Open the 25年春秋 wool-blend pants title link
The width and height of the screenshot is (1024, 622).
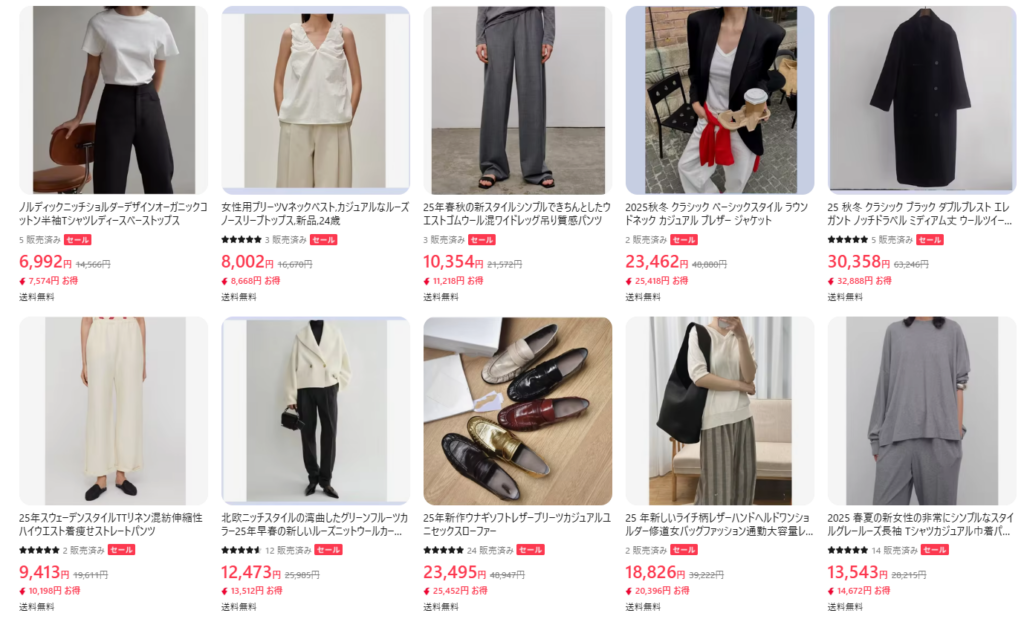click(x=517, y=214)
